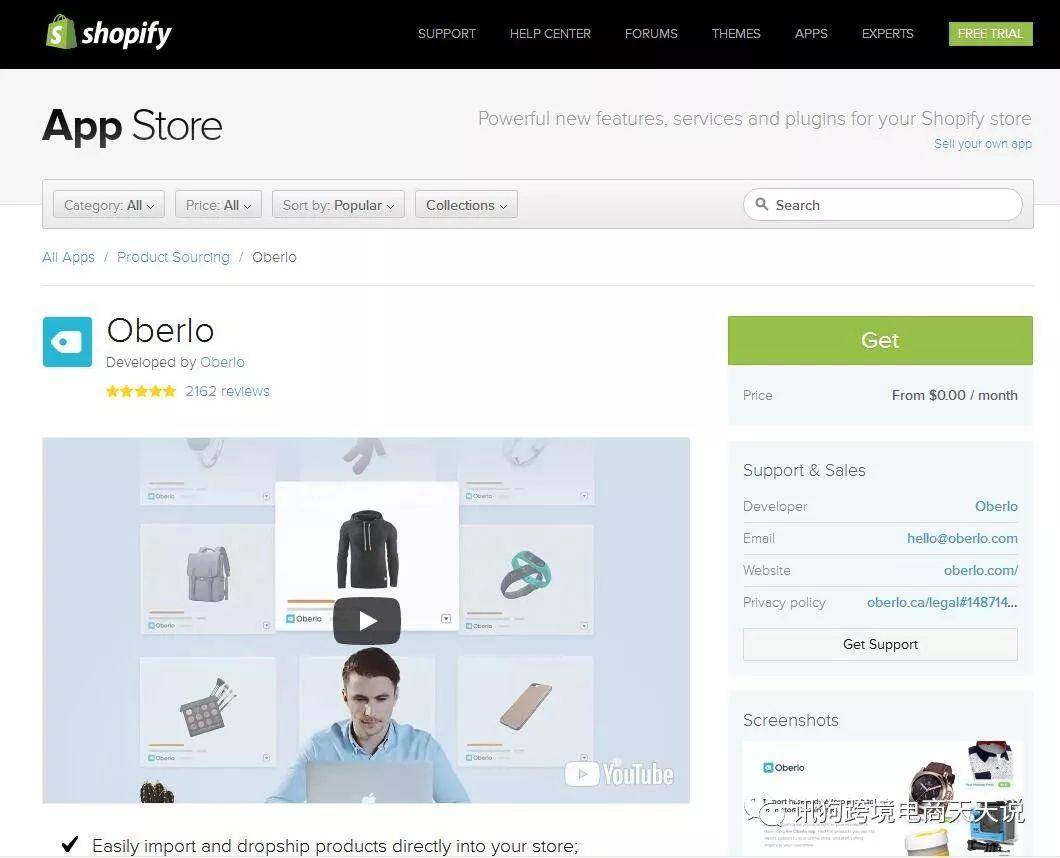This screenshot has height=858, width=1060.
Task: Open the Category: All dropdown
Action: pyautogui.click(x=109, y=205)
